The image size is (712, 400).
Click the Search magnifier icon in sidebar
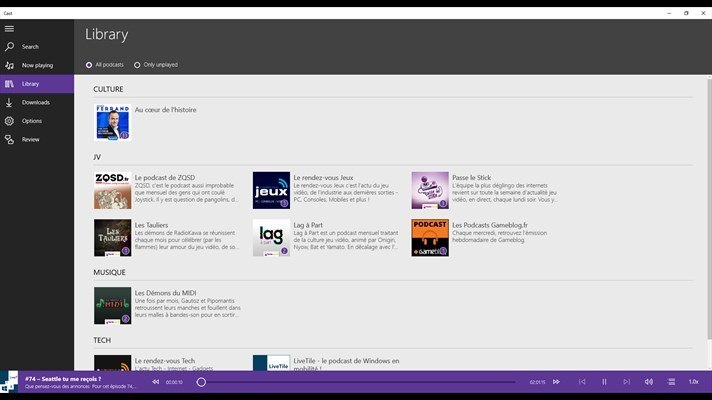pos(10,46)
